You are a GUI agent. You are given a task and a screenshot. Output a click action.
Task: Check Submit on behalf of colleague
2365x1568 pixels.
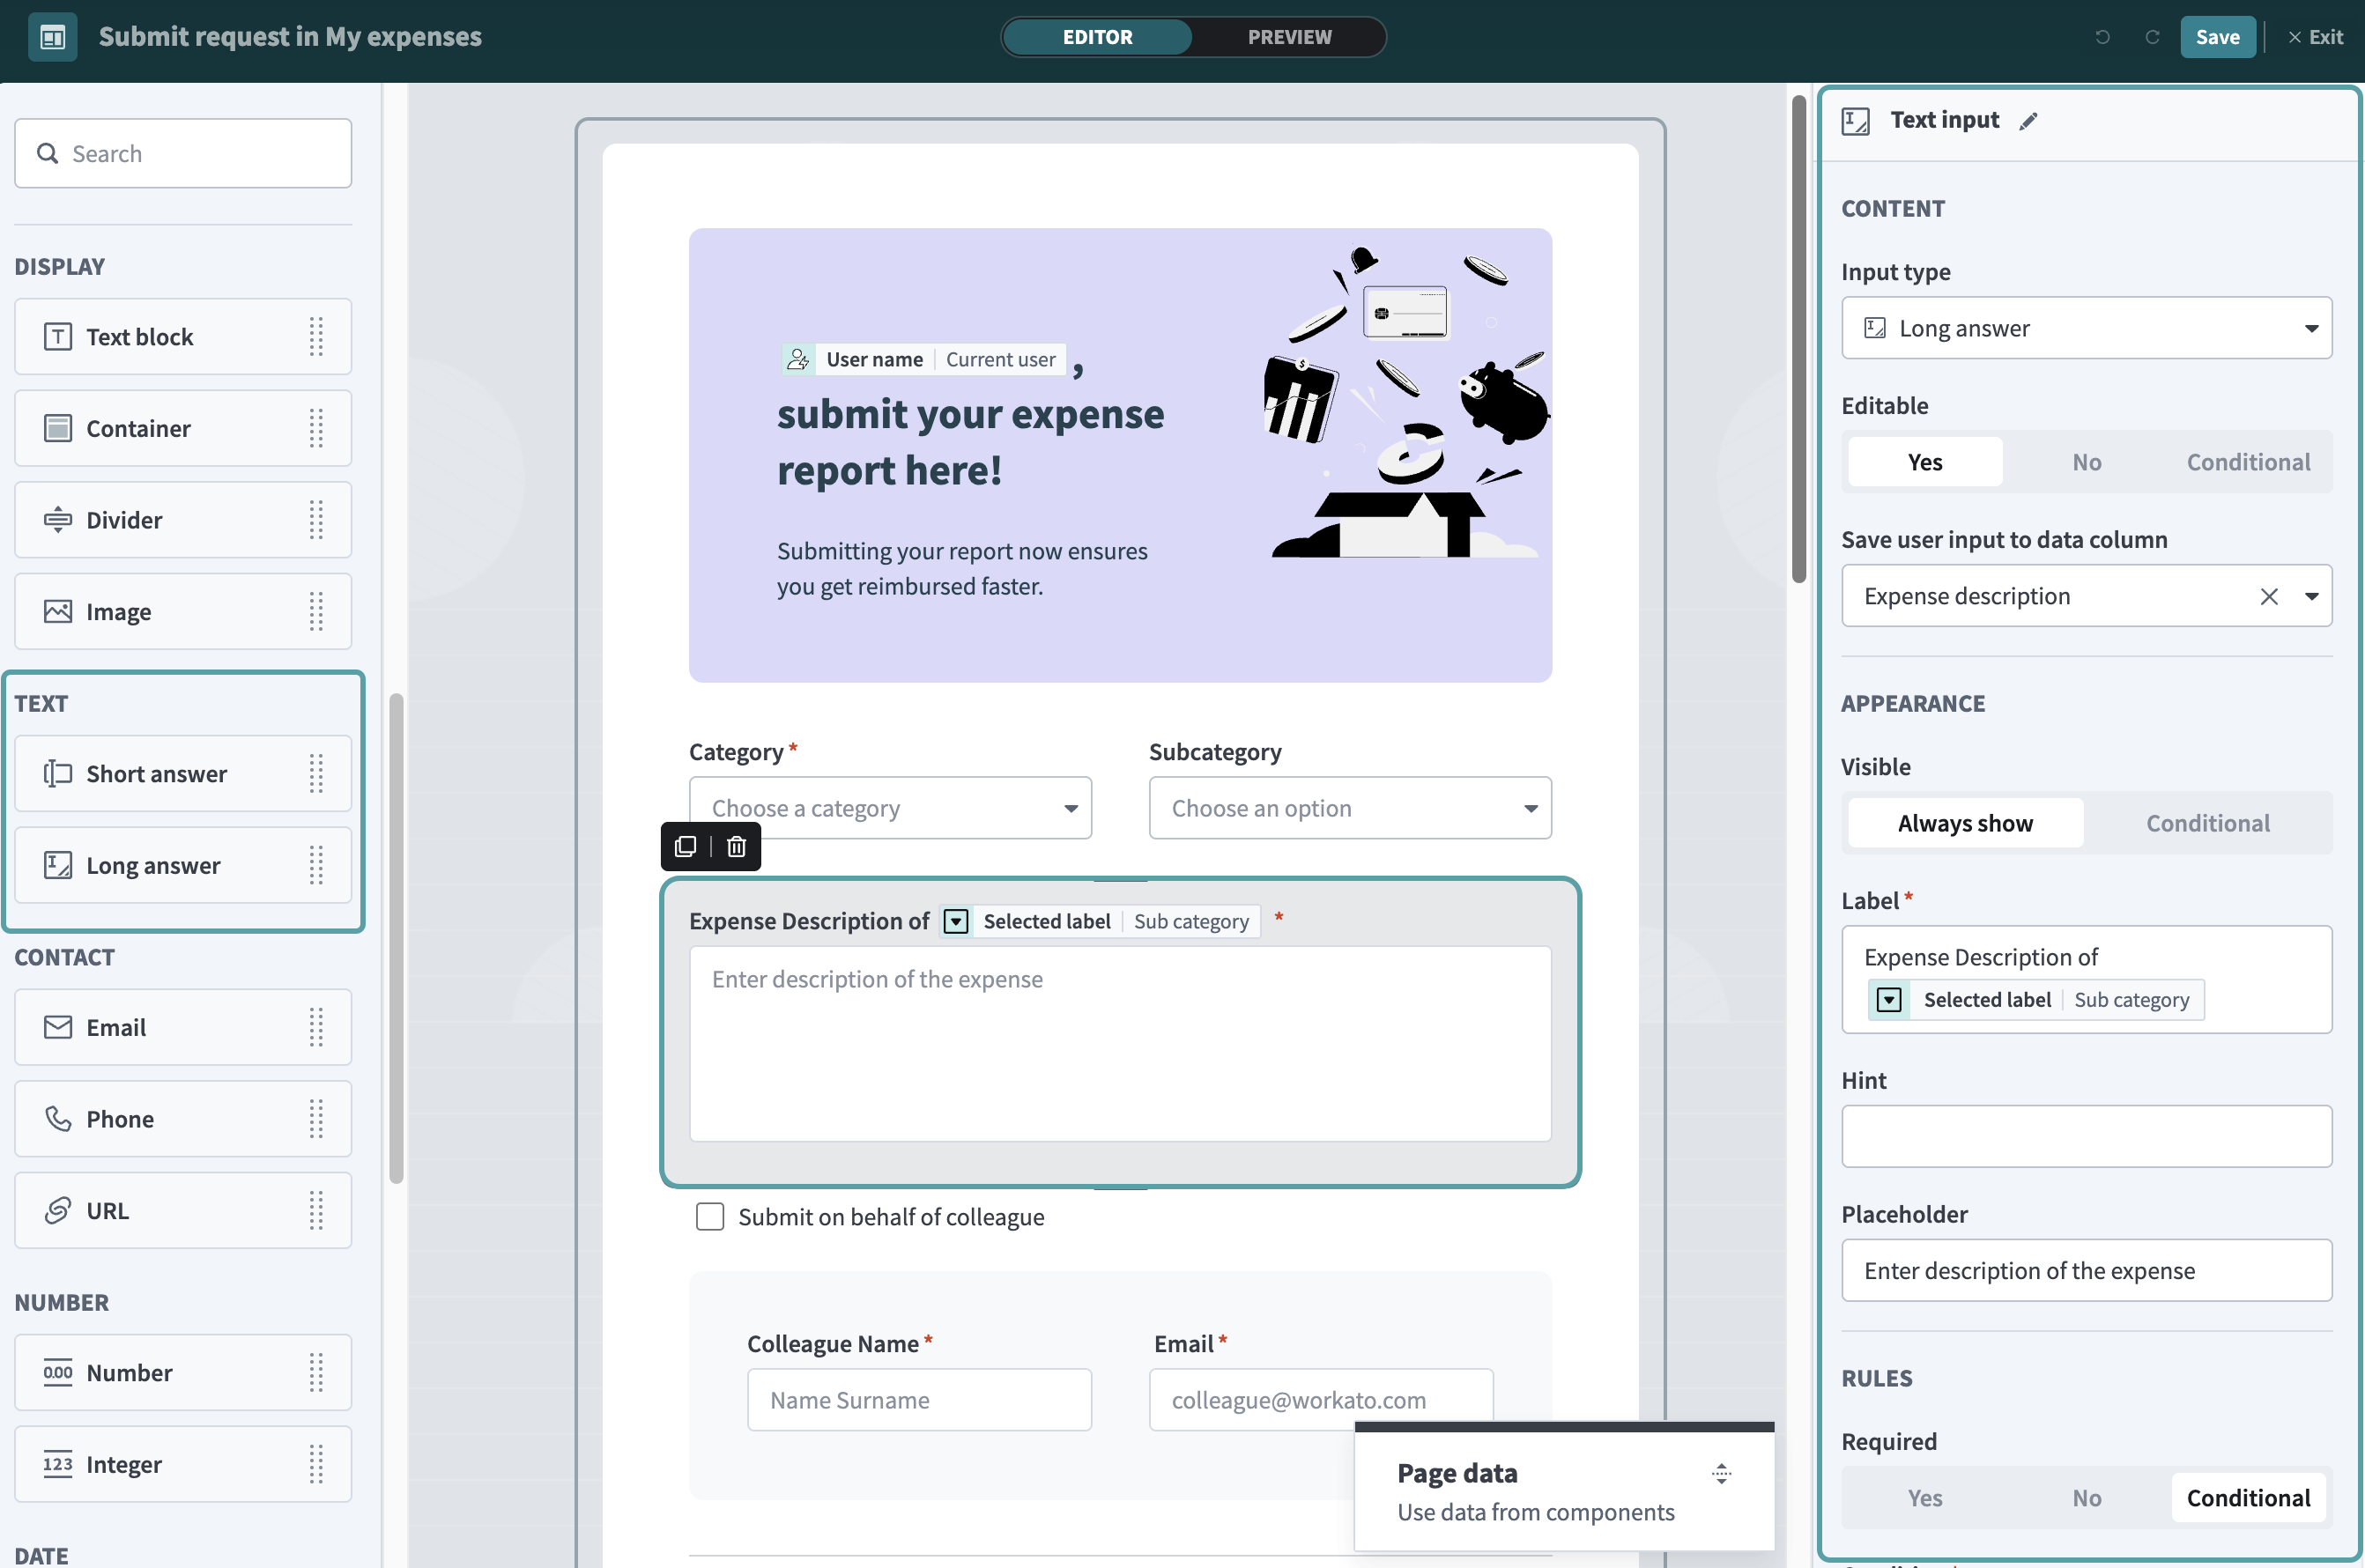click(709, 1216)
